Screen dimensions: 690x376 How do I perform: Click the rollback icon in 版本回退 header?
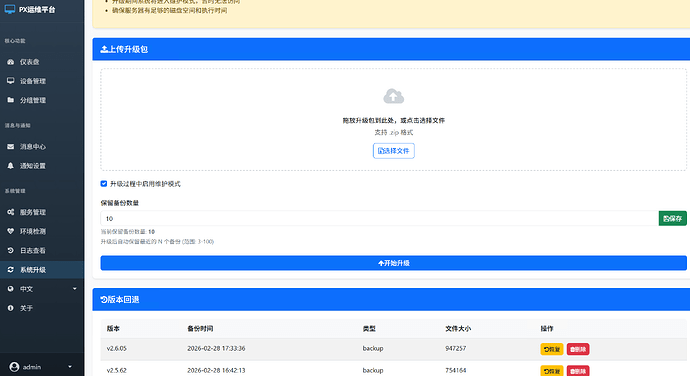104,300
